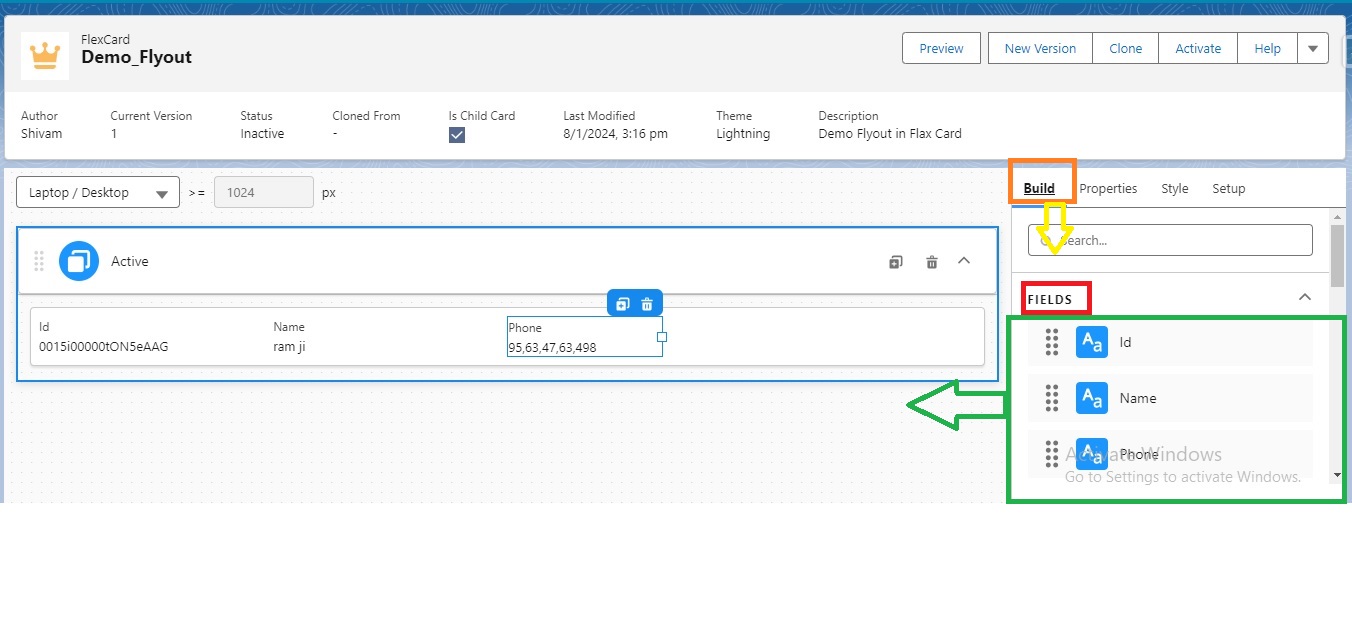Viewport: 1352px width, 632px height.
Task: Open the Laptop / Desktop breakpoint dropdown
Action: pos(98,193)
